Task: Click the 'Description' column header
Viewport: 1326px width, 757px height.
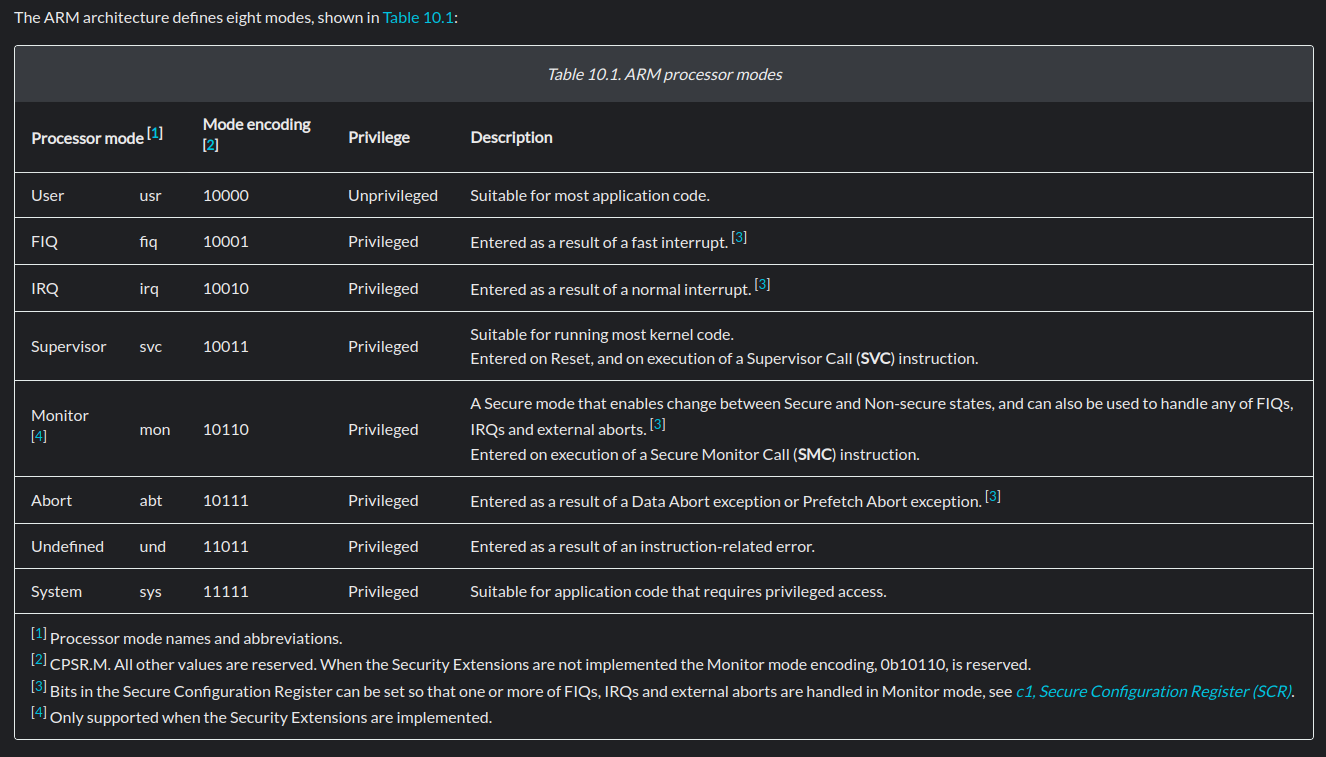Action: (511, 137)
